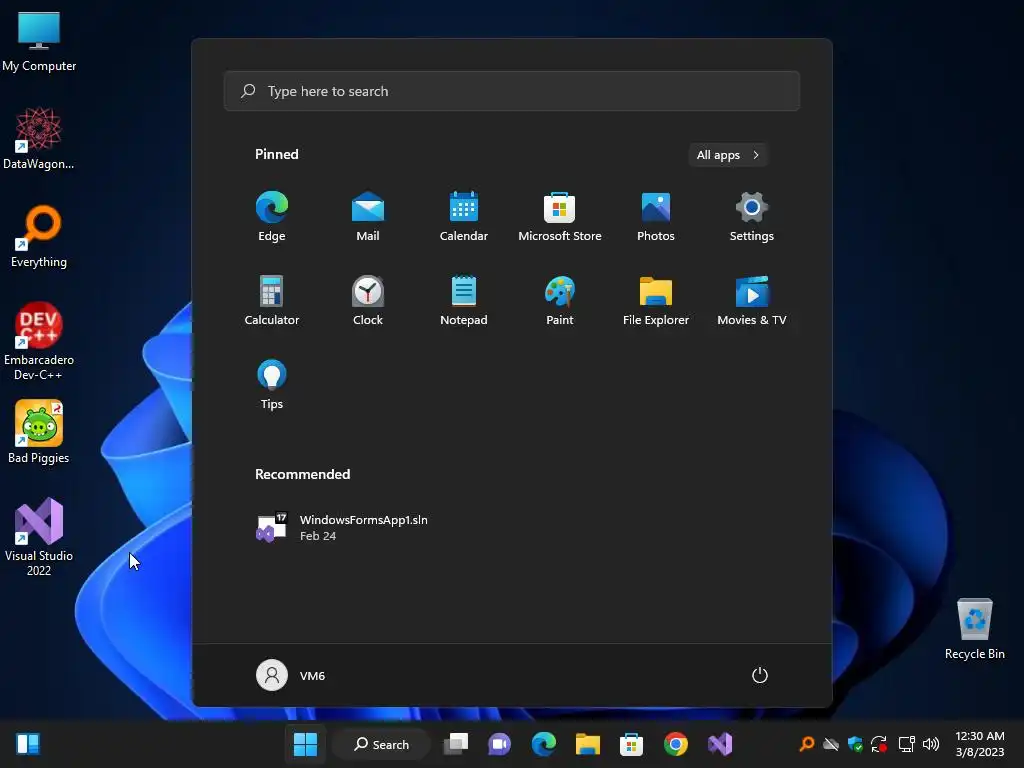Open File Explorer from pinned apps
Screen dimensions: 1024x768
point(656,300)
